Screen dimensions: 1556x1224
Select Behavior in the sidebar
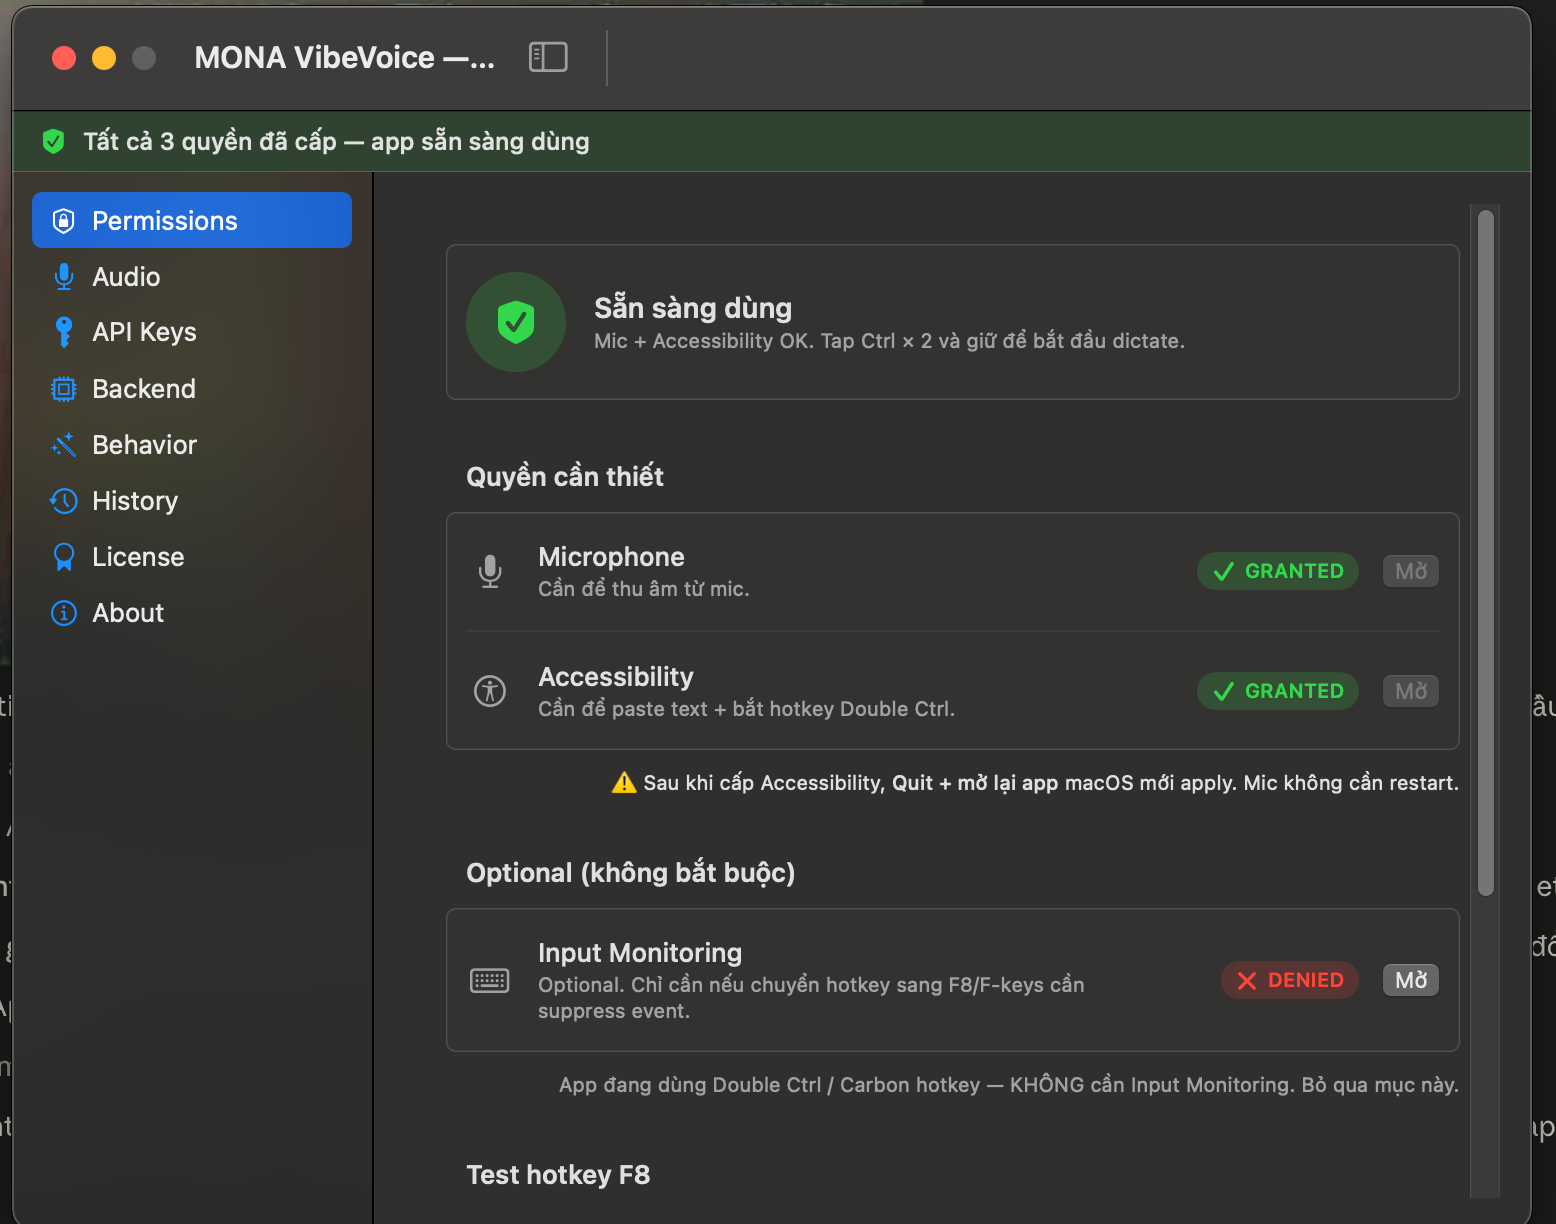click(x=192, y=444)
